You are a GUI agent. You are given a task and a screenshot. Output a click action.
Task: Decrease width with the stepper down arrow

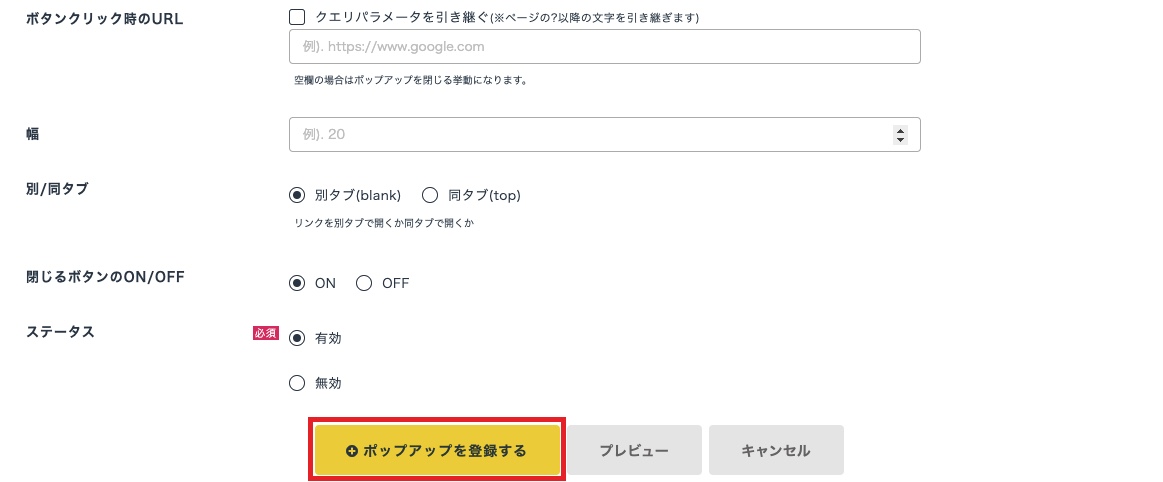click(x=900, y=140)
